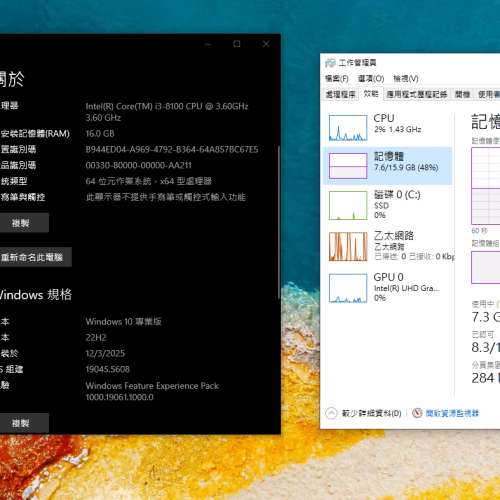Viewport: 500px width, 500px height.
Task: Click pen and touch description text
Action: pos(166,197)
